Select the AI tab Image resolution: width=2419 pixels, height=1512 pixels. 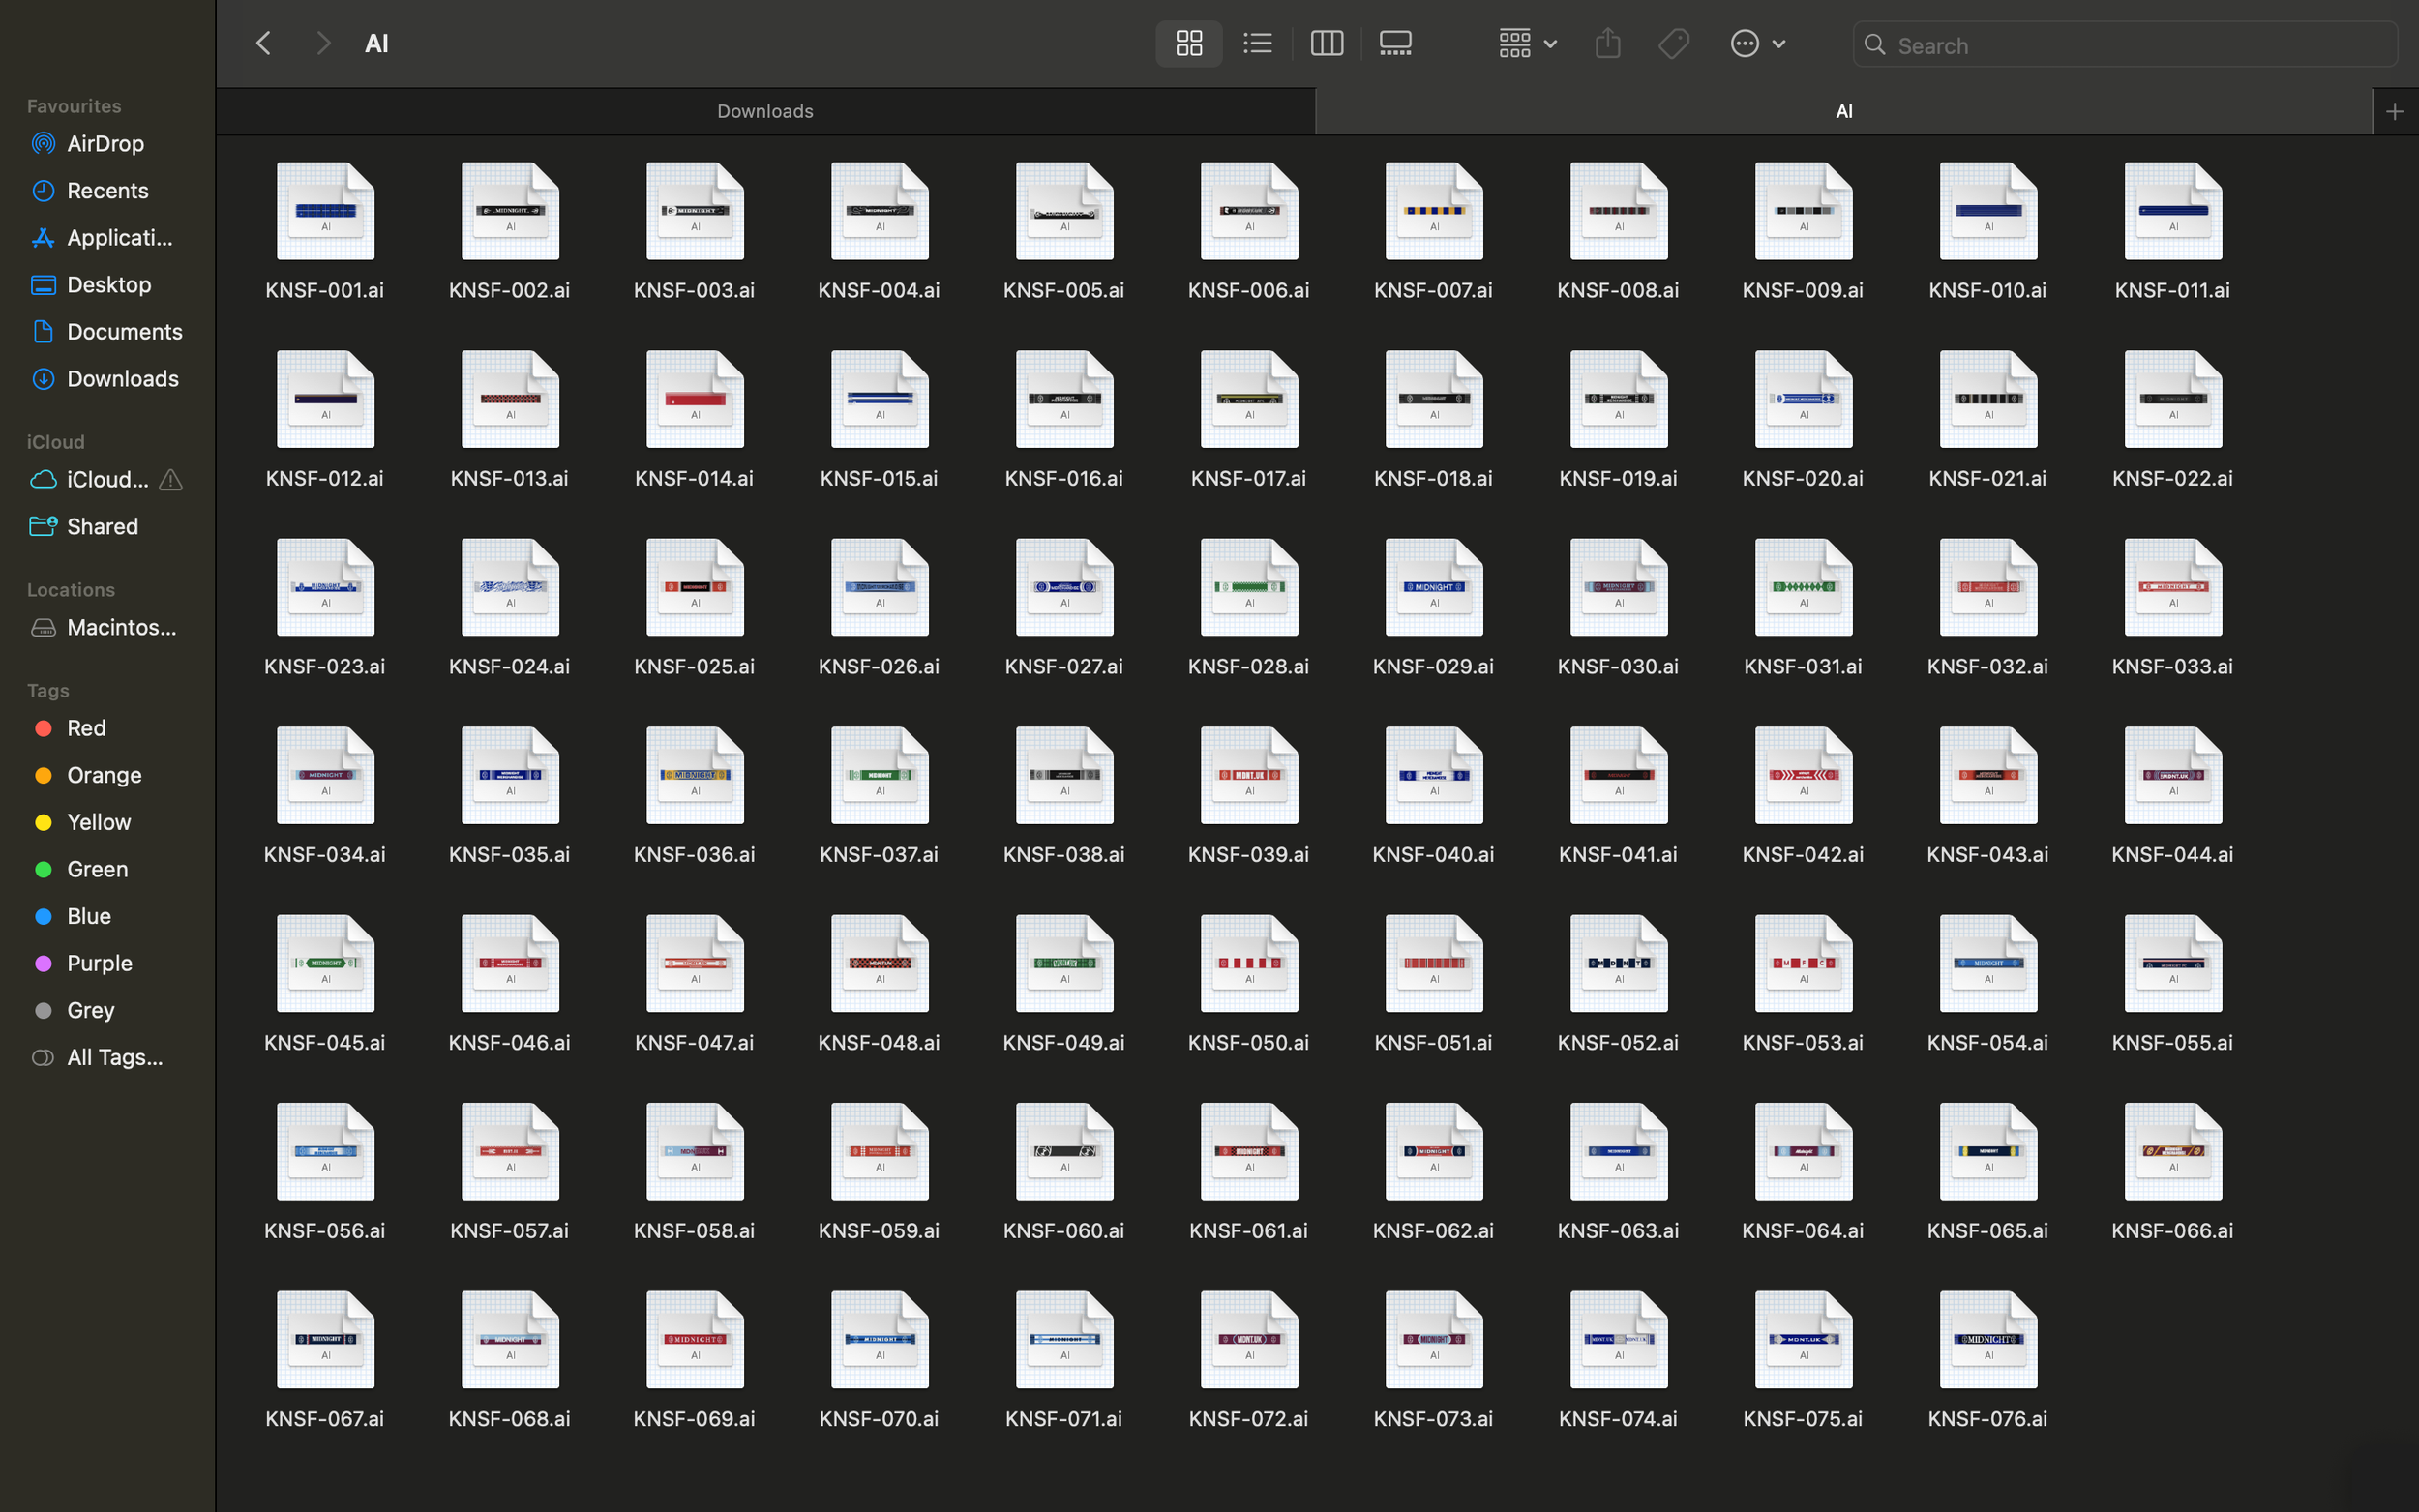[x=1844, y=110]
